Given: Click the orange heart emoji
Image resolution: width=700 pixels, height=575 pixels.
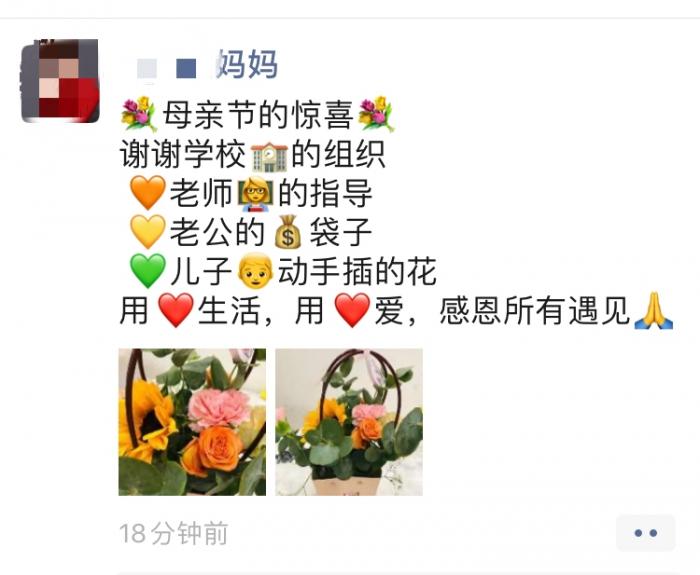Looking at the screenshot, I should [147, 193].
